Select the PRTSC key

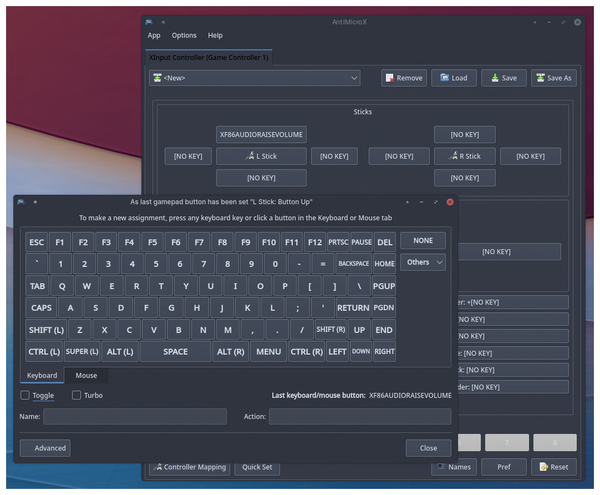point(338,242)
